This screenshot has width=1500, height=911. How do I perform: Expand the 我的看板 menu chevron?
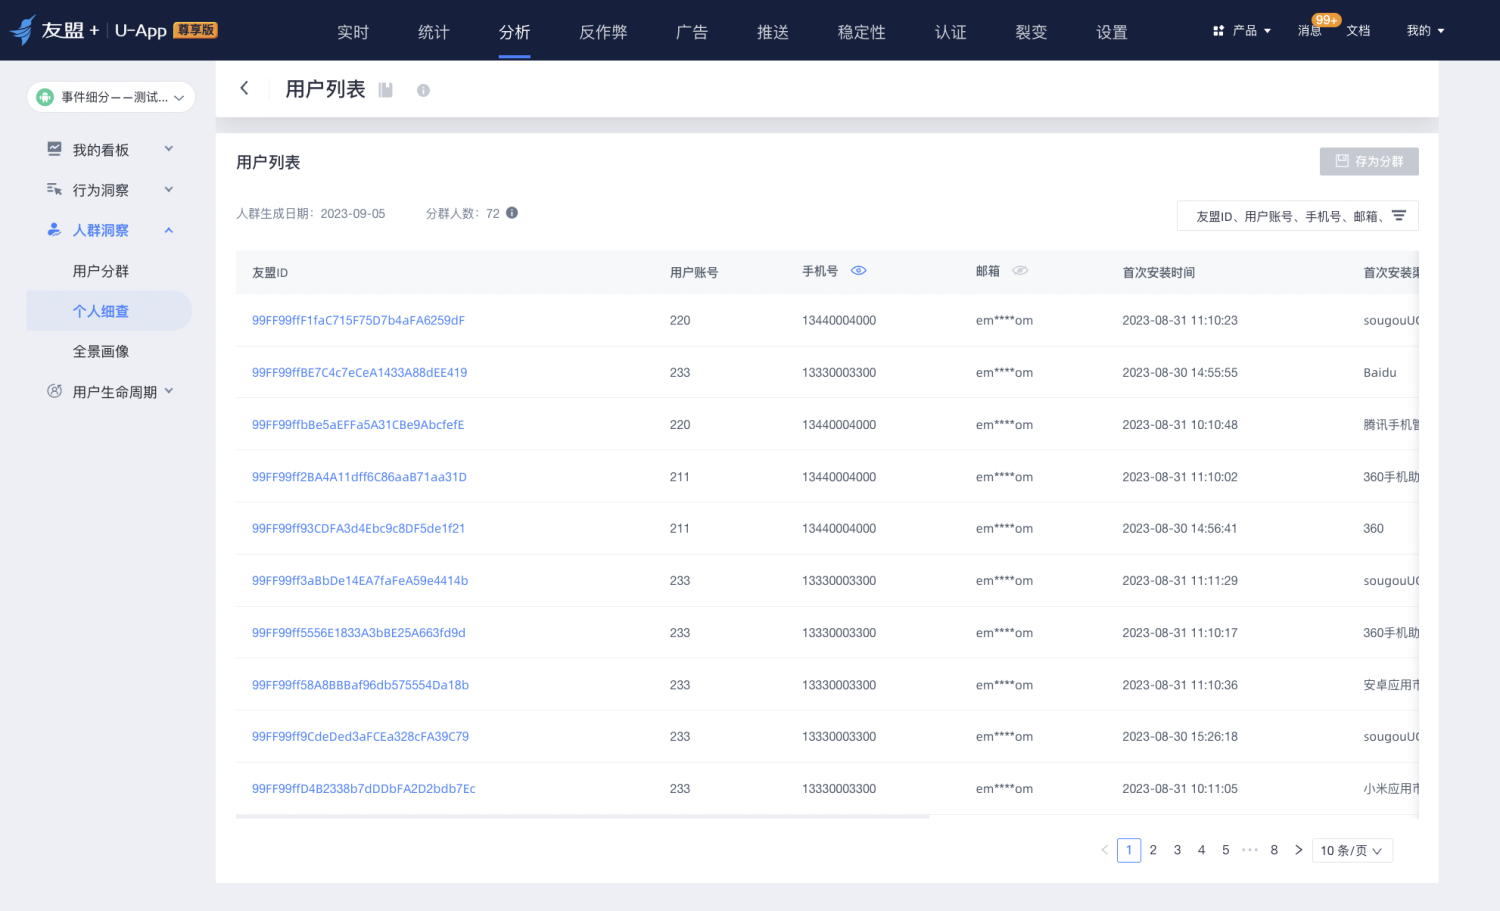pyautogui.click(x=169, y=149)
